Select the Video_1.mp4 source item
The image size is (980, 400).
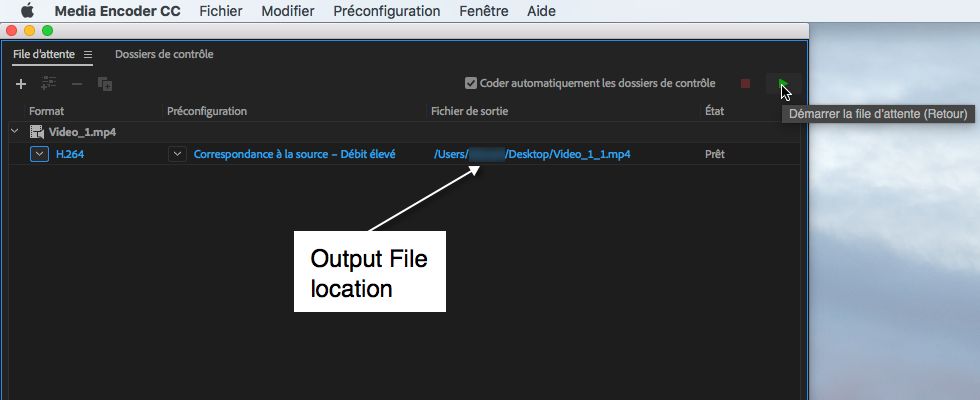pyautogui.click(x=82, y=132)
